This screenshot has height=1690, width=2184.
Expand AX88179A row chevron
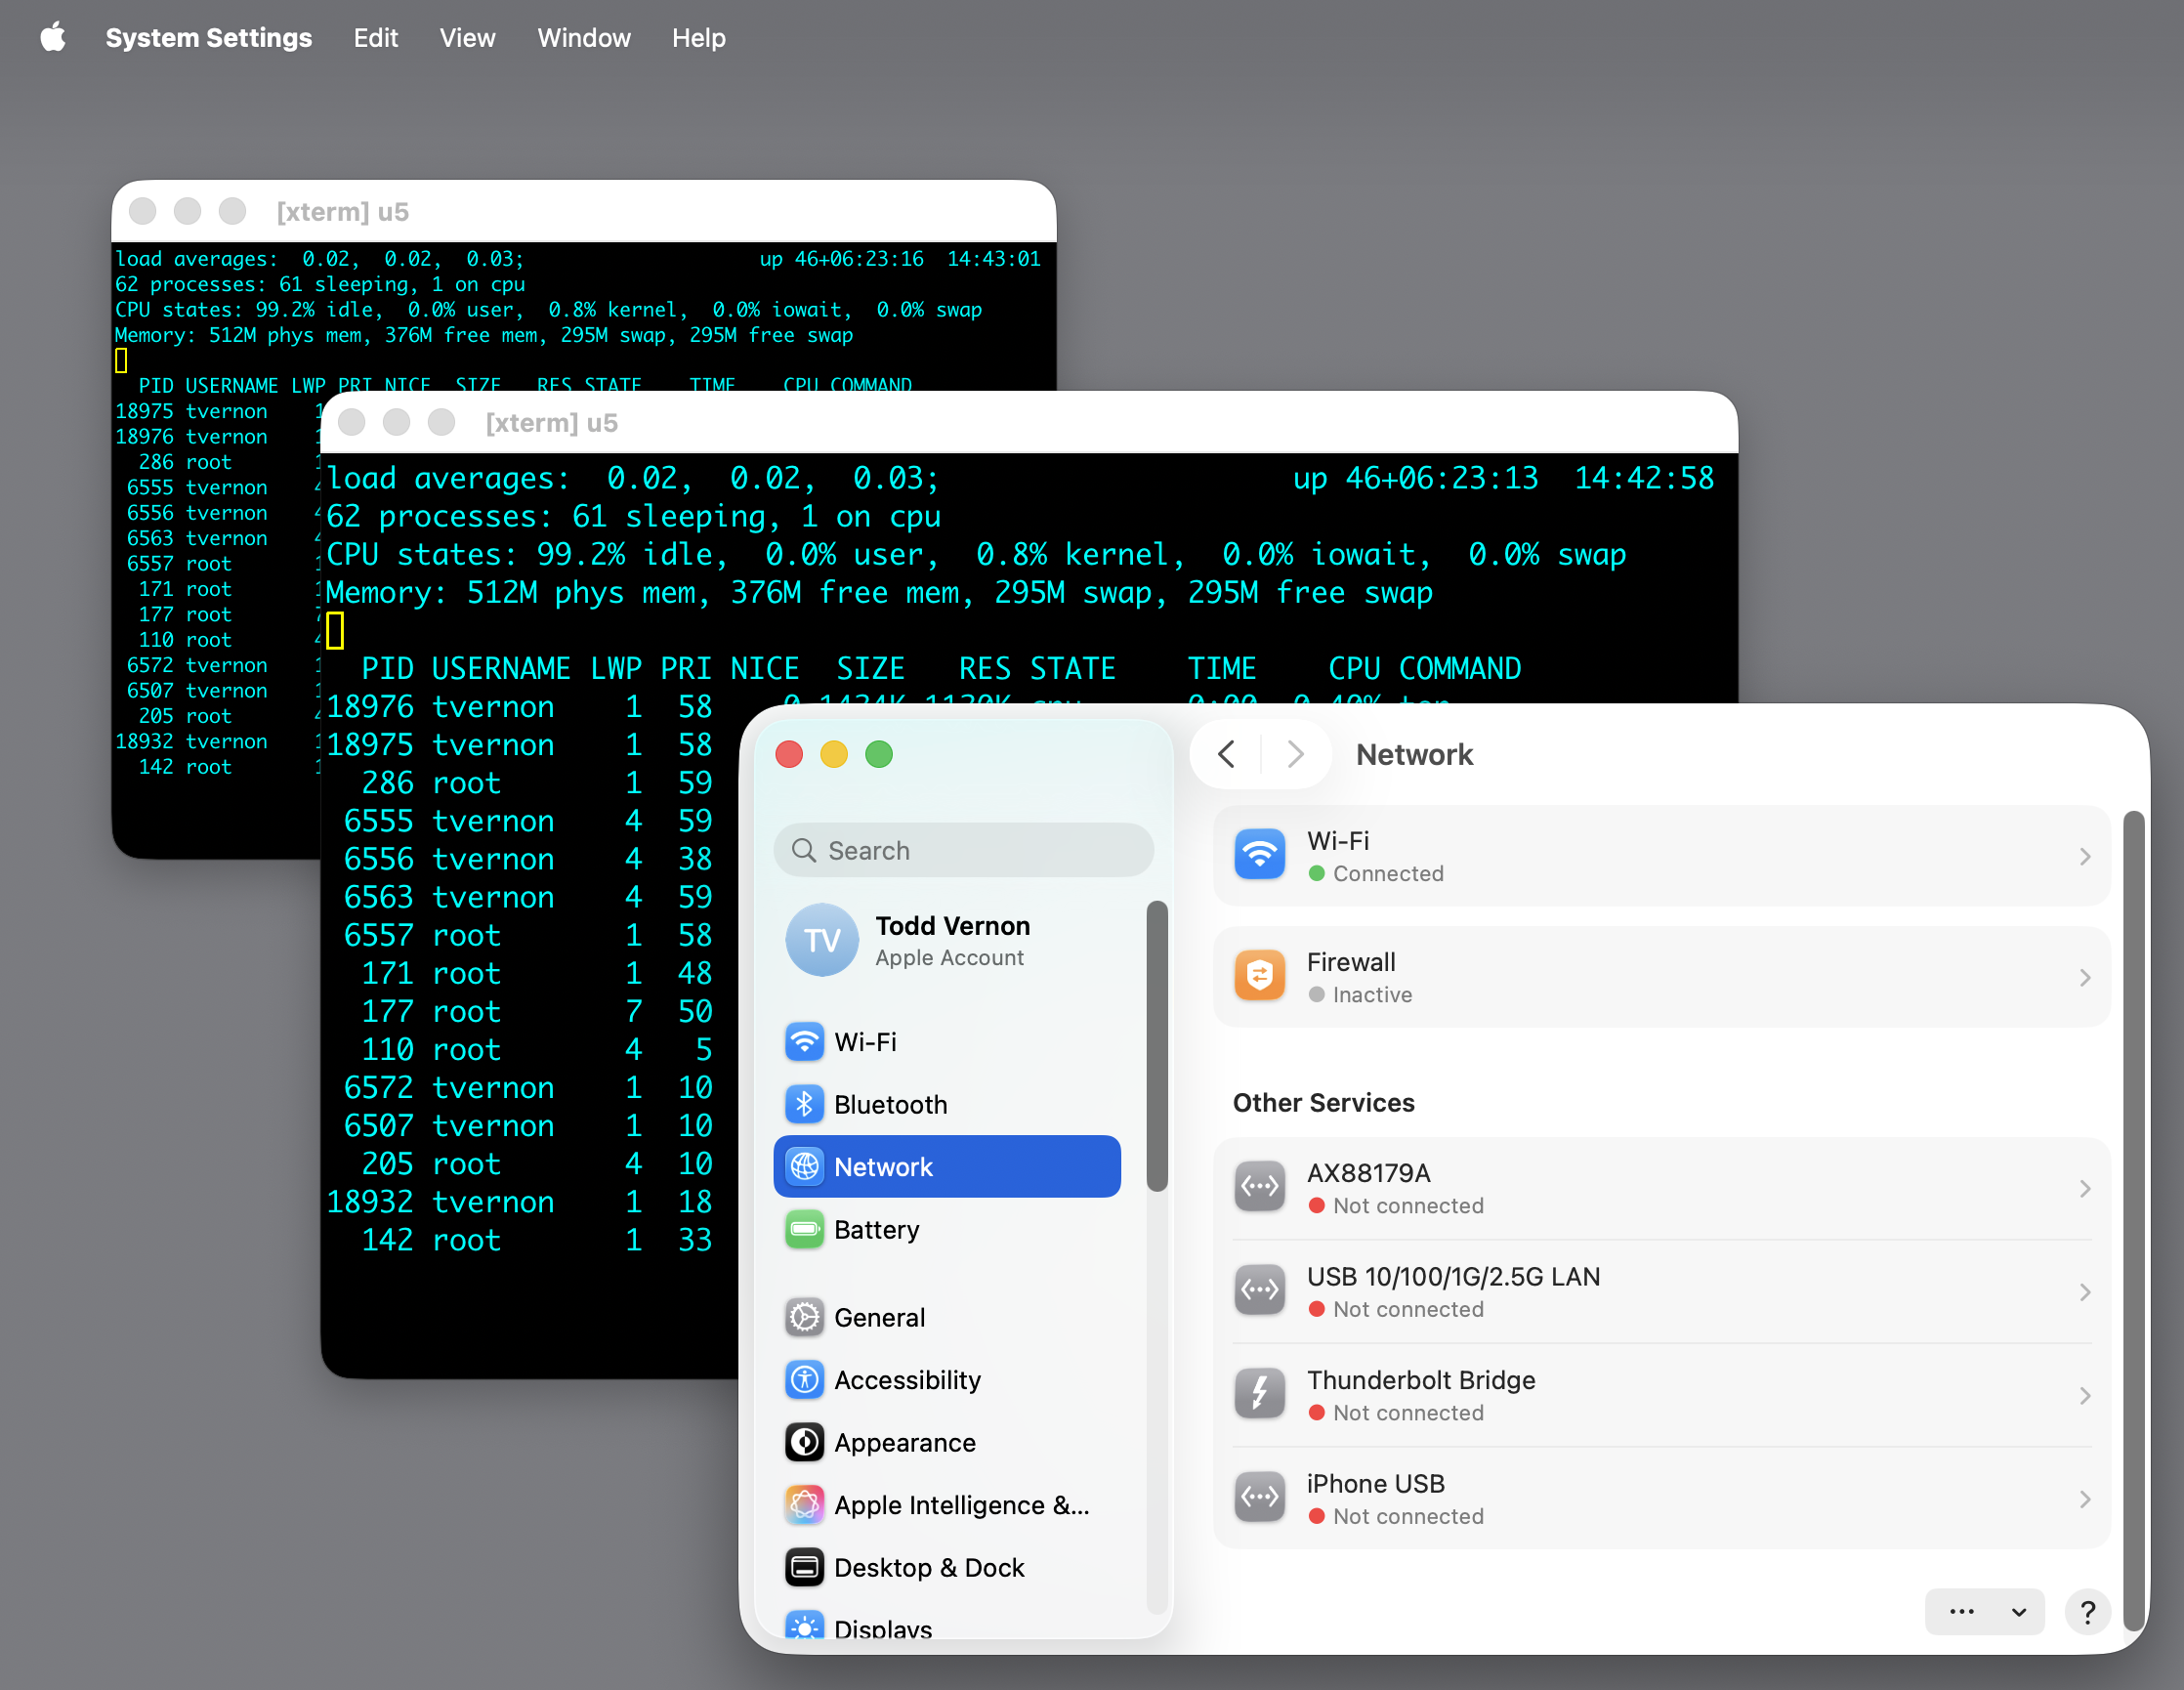[2085, 1188]
